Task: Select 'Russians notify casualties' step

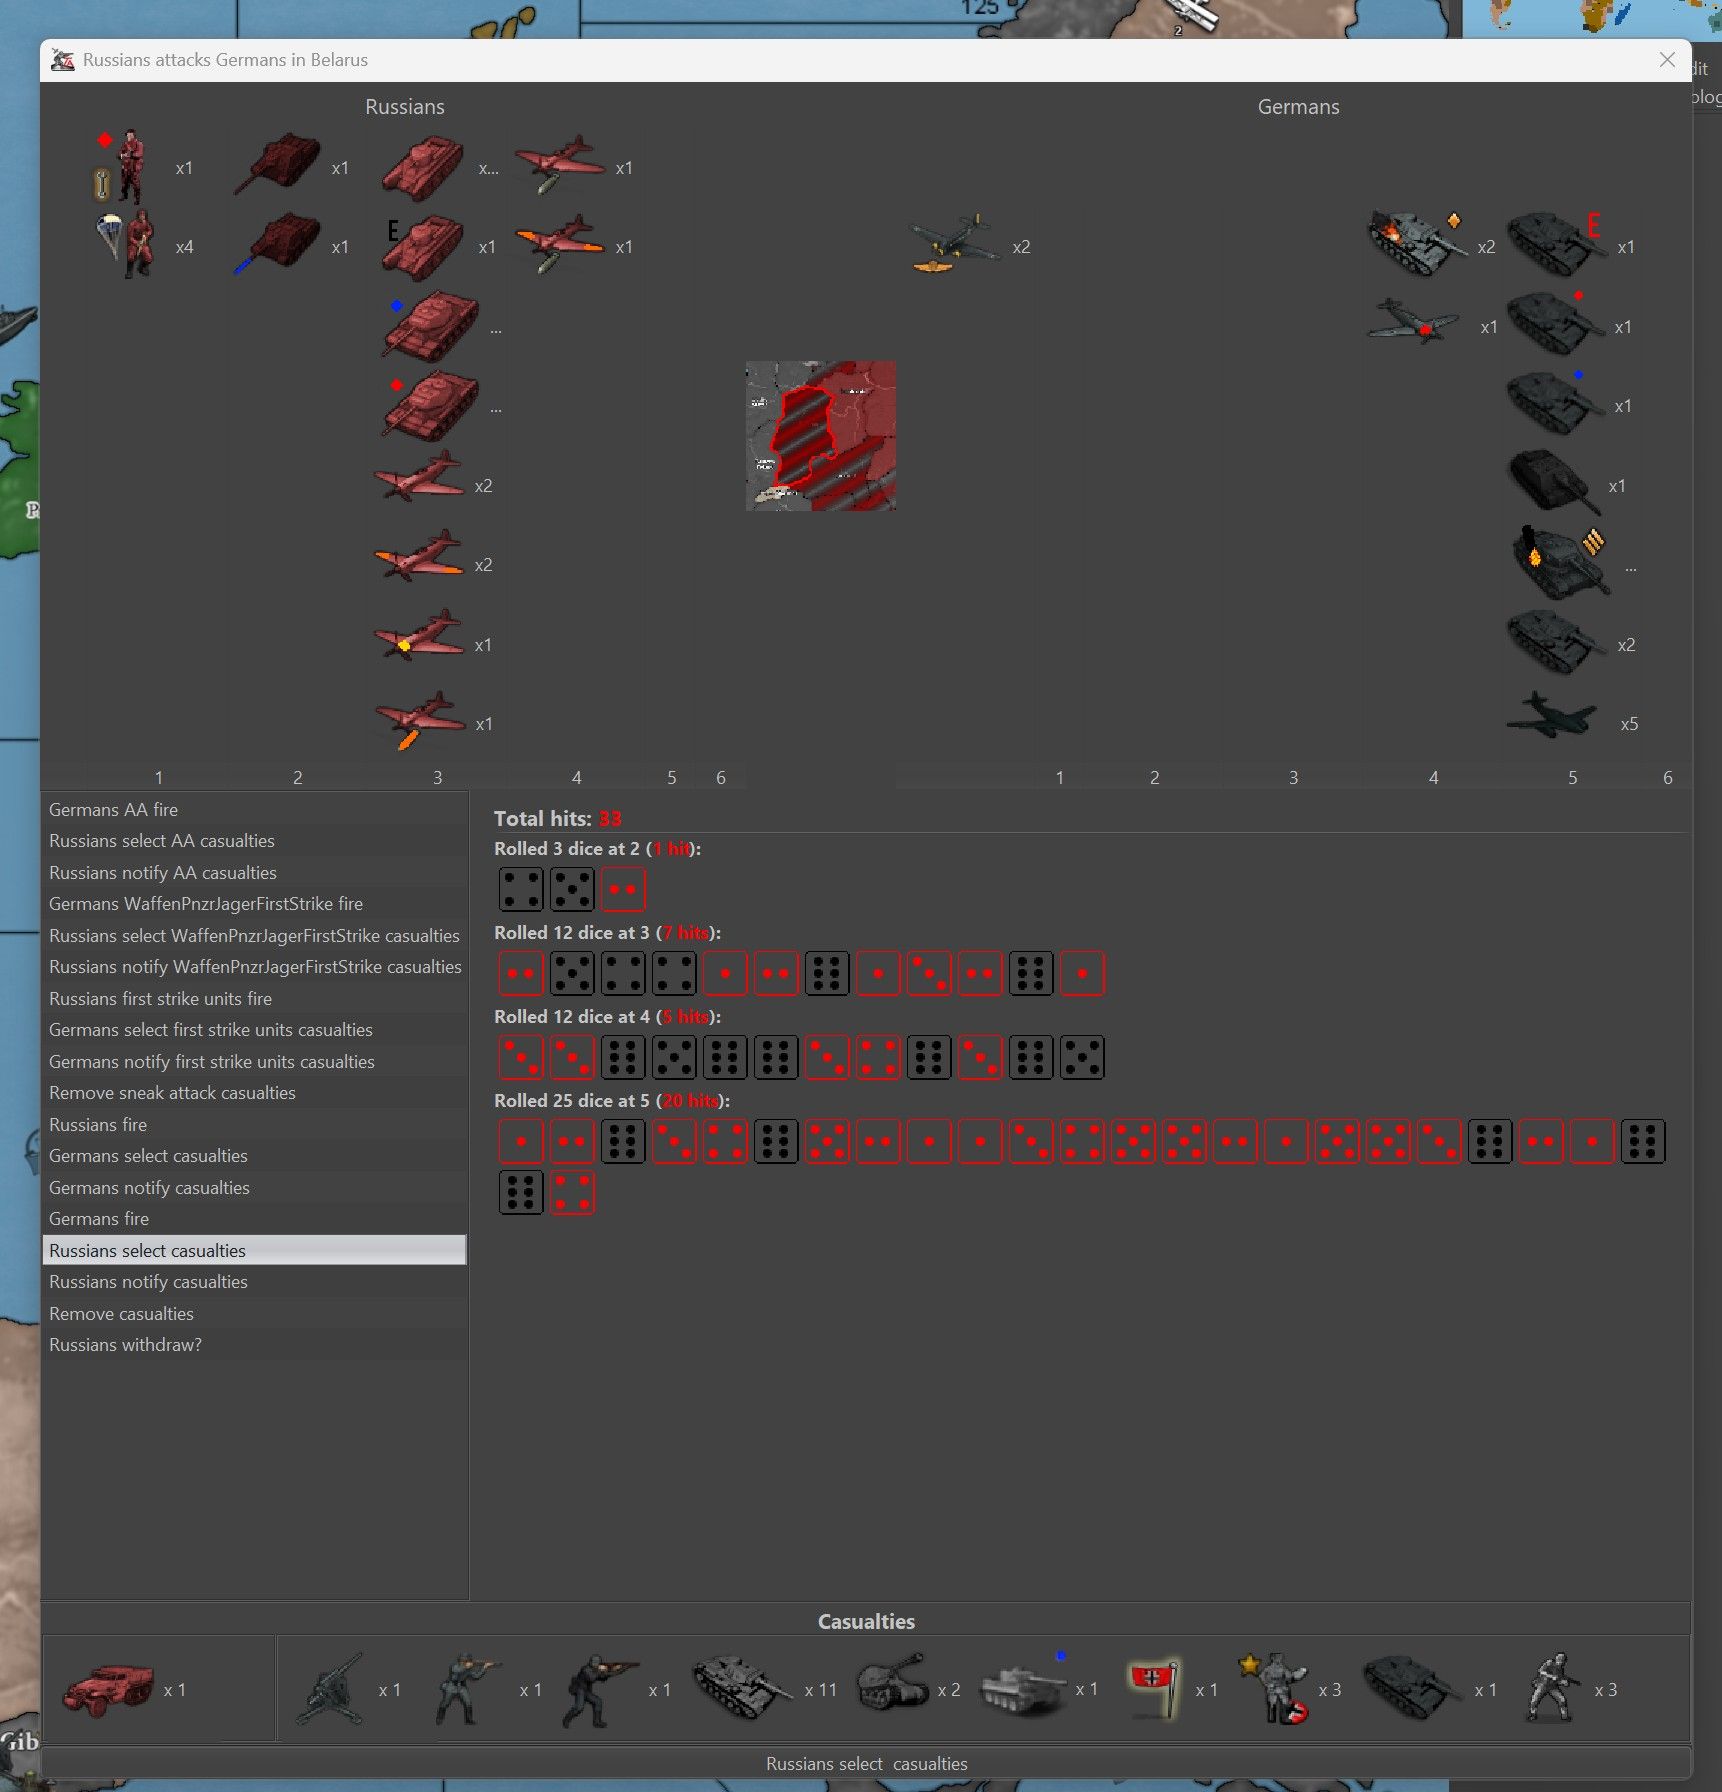Action: pyautogui.click(x=254, y=1282)
